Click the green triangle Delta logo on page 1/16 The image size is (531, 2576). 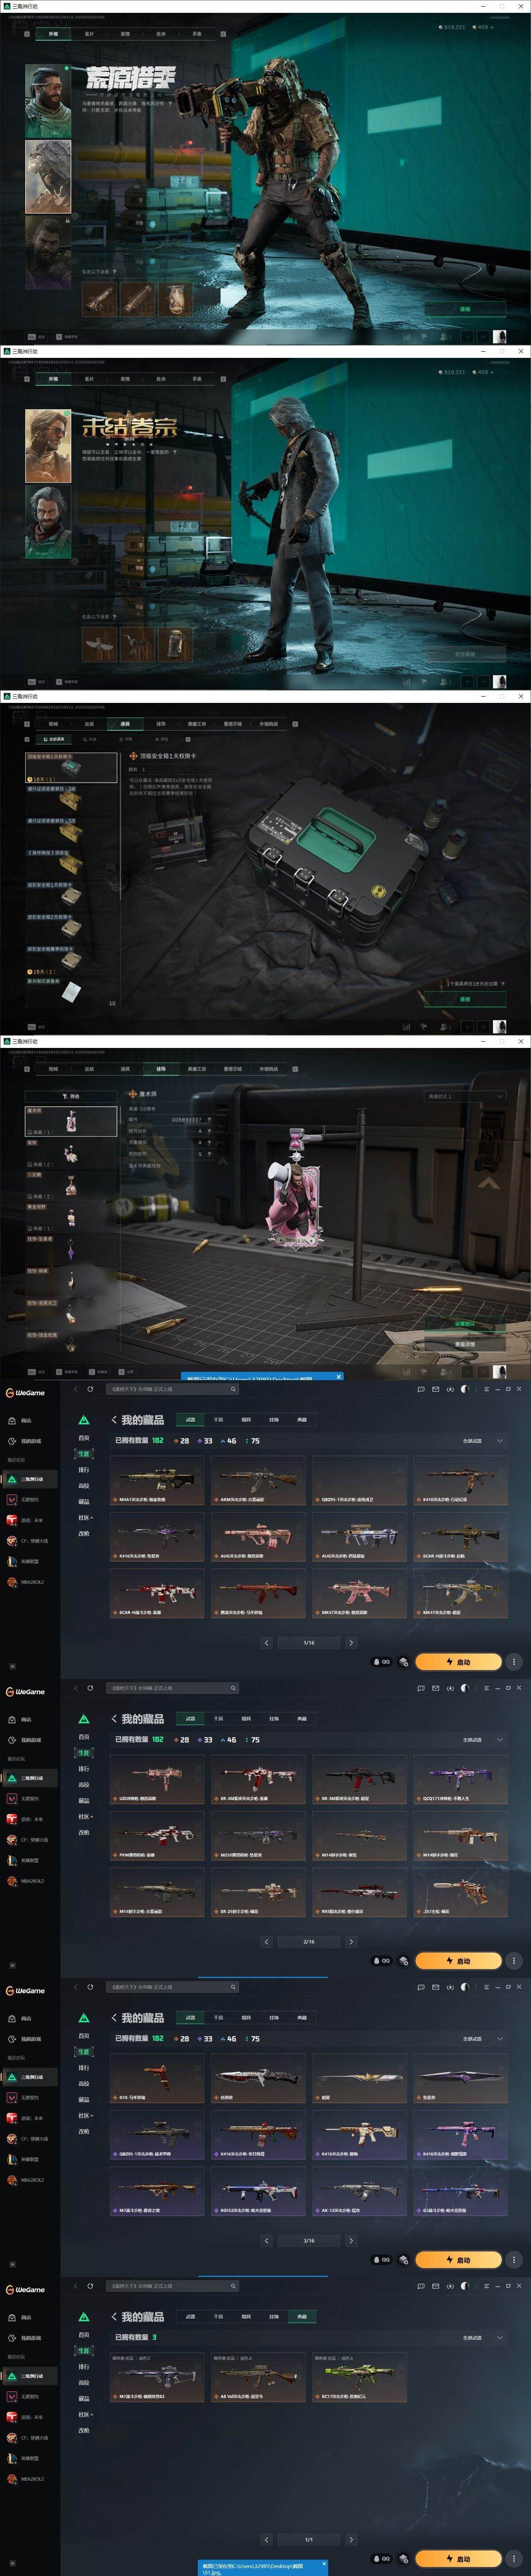[x=84, y=1420]
